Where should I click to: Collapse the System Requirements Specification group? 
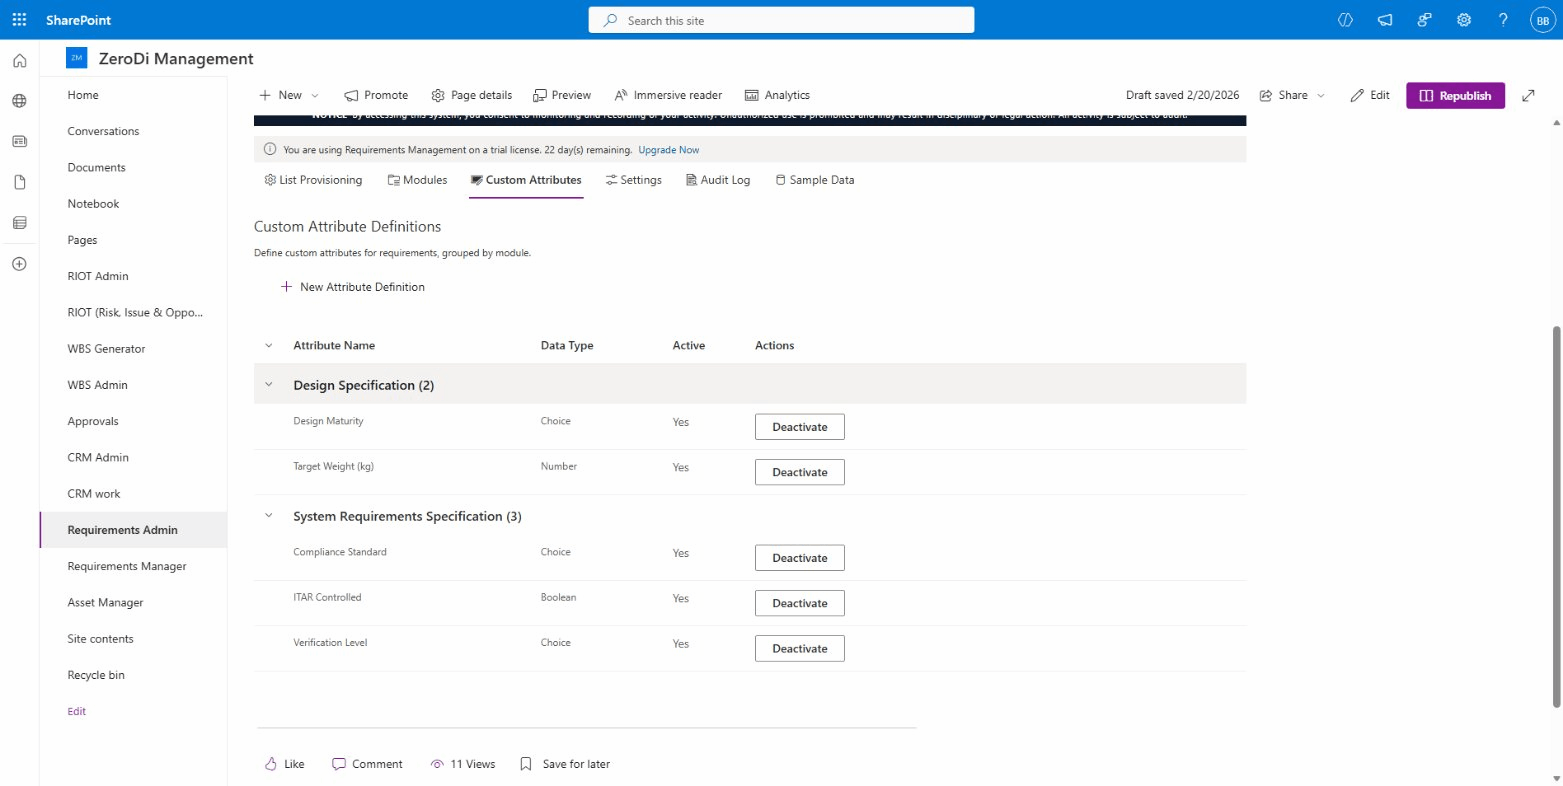(268, 515)
